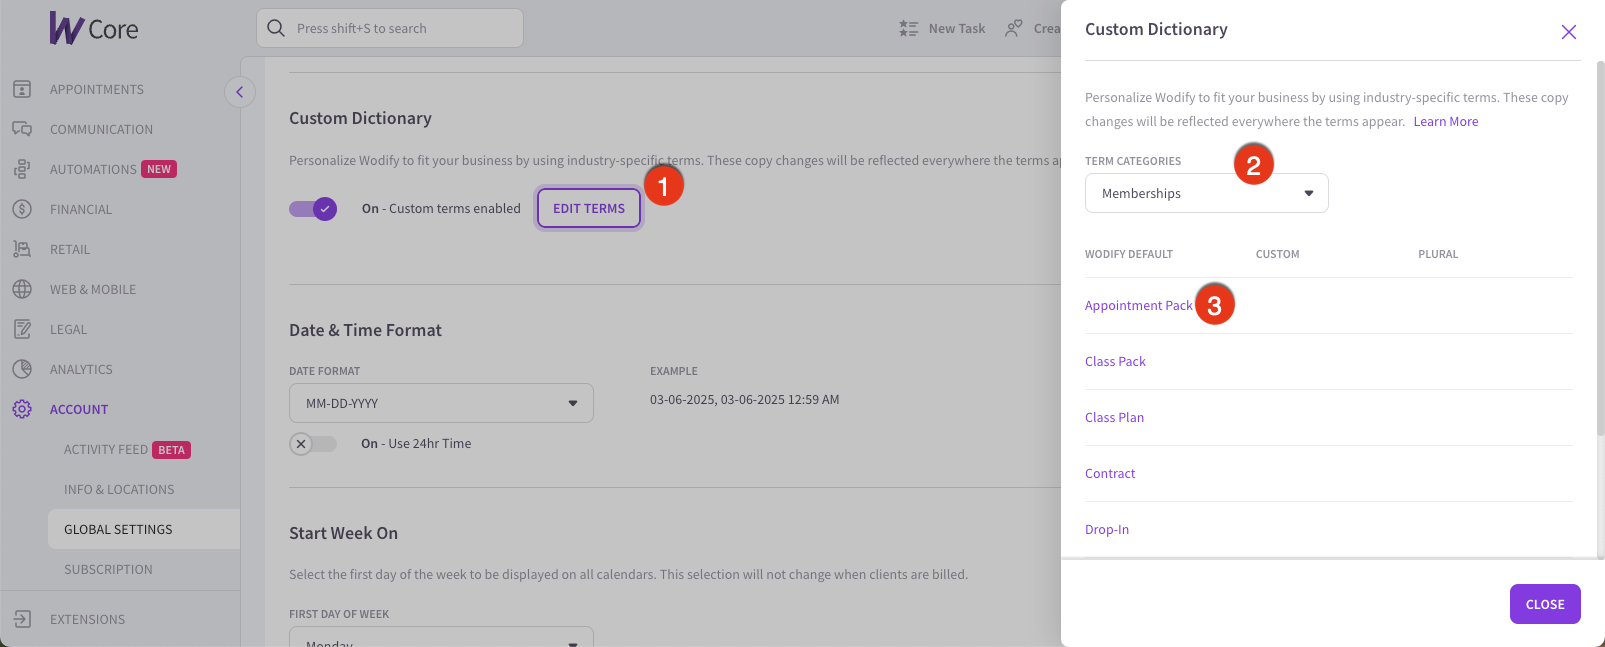
Task: Select the Account menu item
Action: [x=79, y=409]
